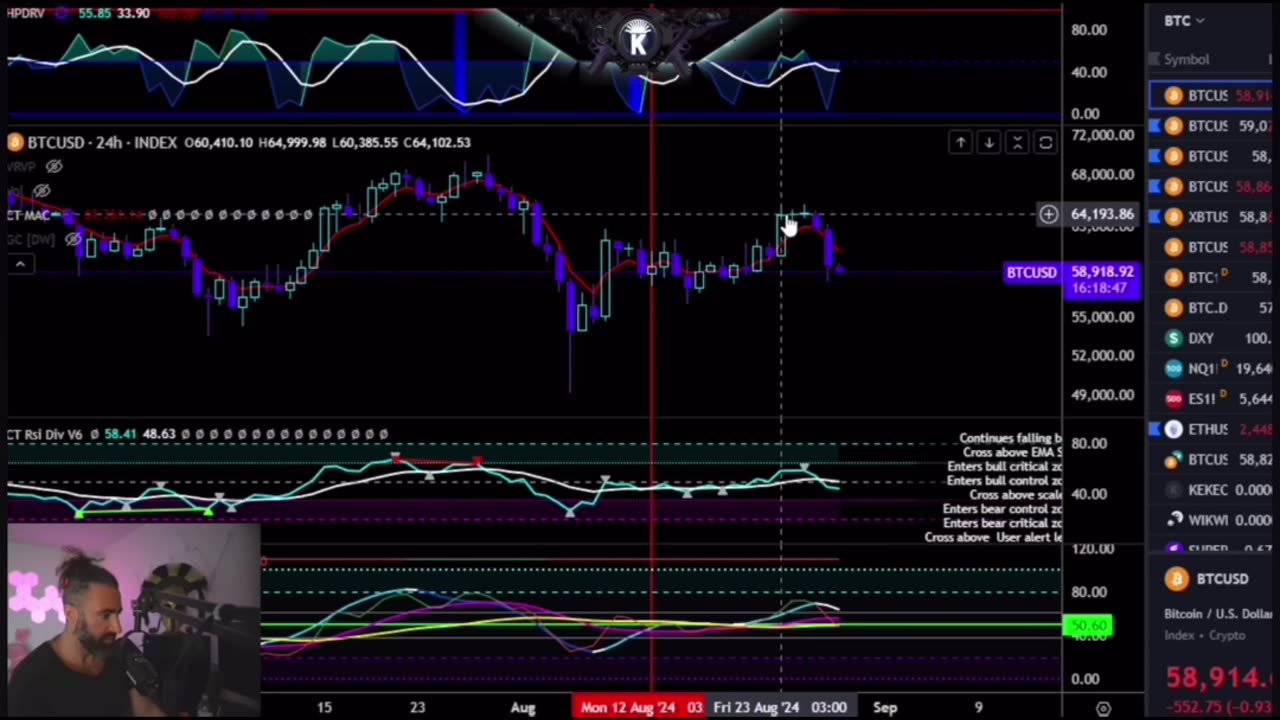Click the BTC1! row Bitcoin icon
1280x720 pixels.
pos(1174,277)
